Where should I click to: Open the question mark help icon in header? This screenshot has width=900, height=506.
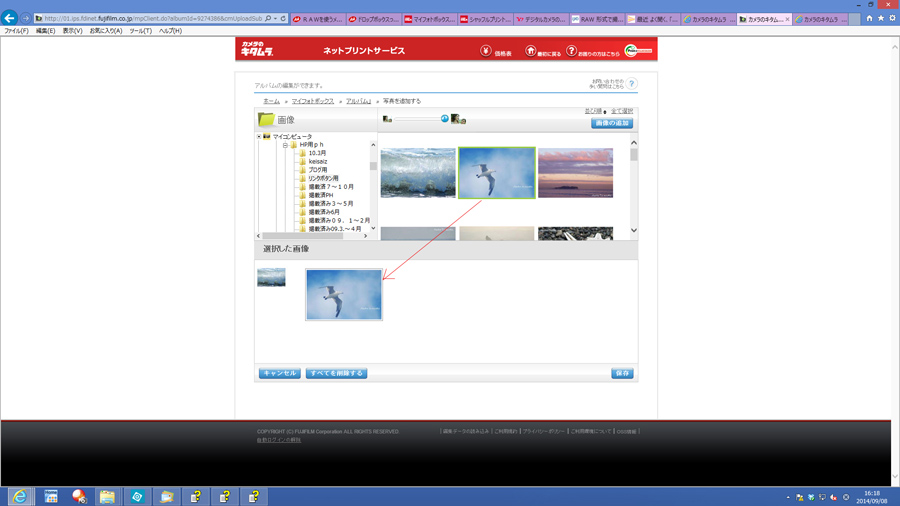tap(572, 51)
